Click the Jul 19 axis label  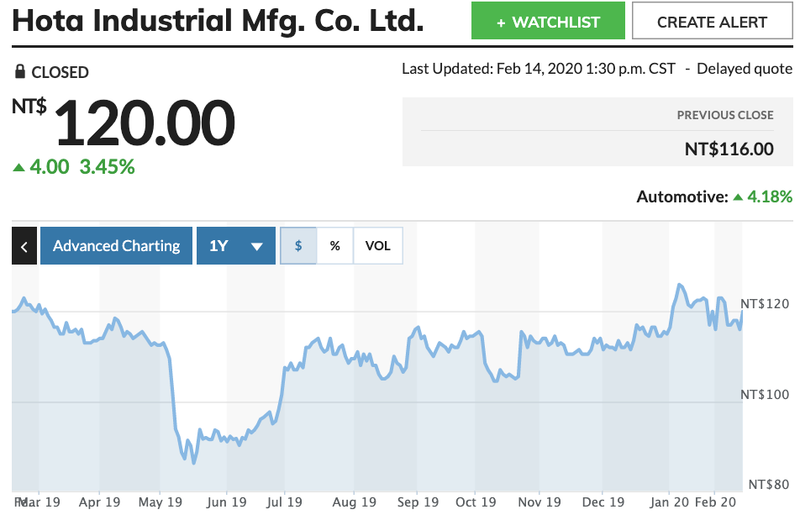pos(284,502)
